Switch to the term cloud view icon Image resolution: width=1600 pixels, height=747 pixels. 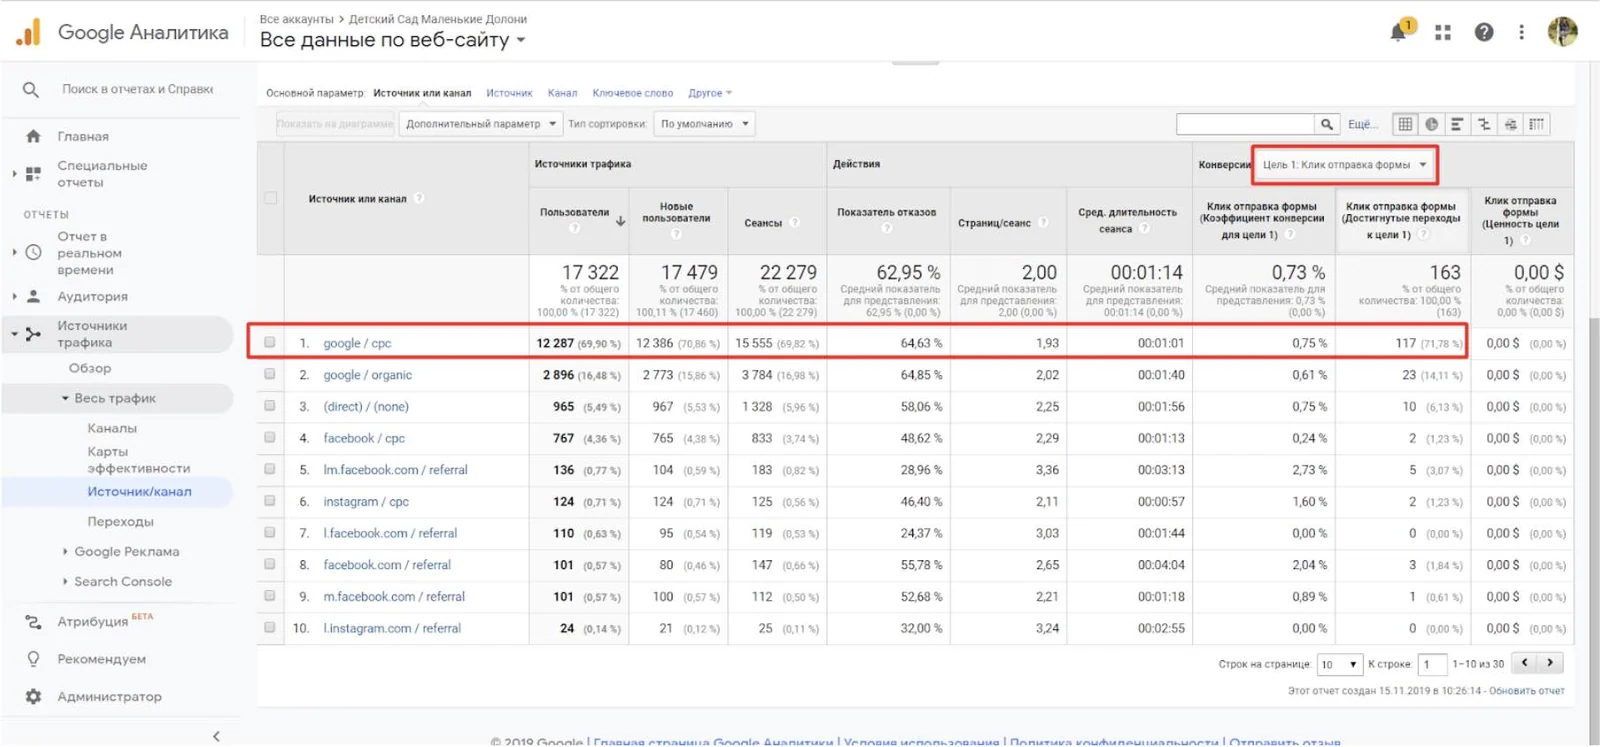click(x=1510, y=124)
